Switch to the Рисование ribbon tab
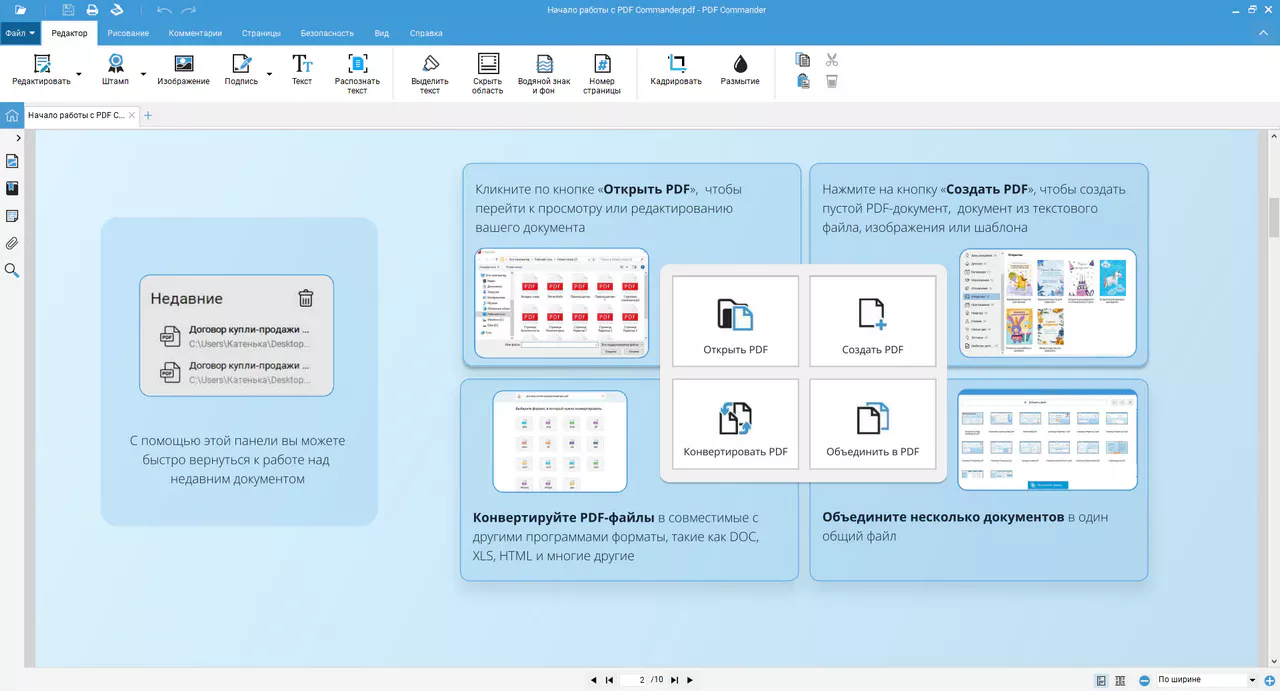Screen dimensions: 1280x691 [127, 32]
